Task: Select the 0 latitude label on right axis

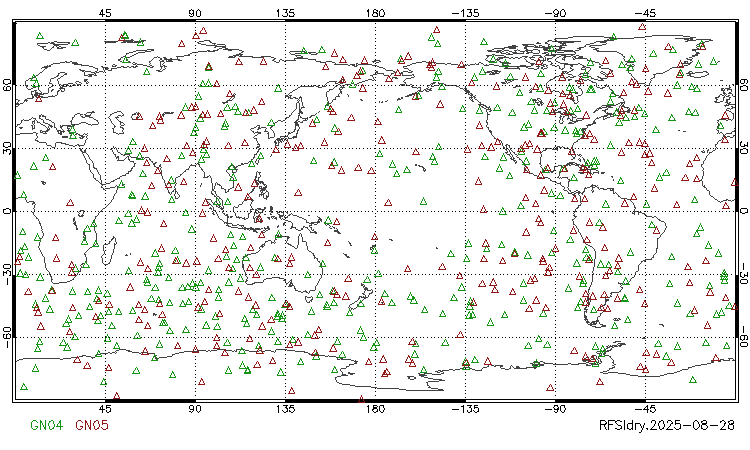Action: [x=743, y=211]
